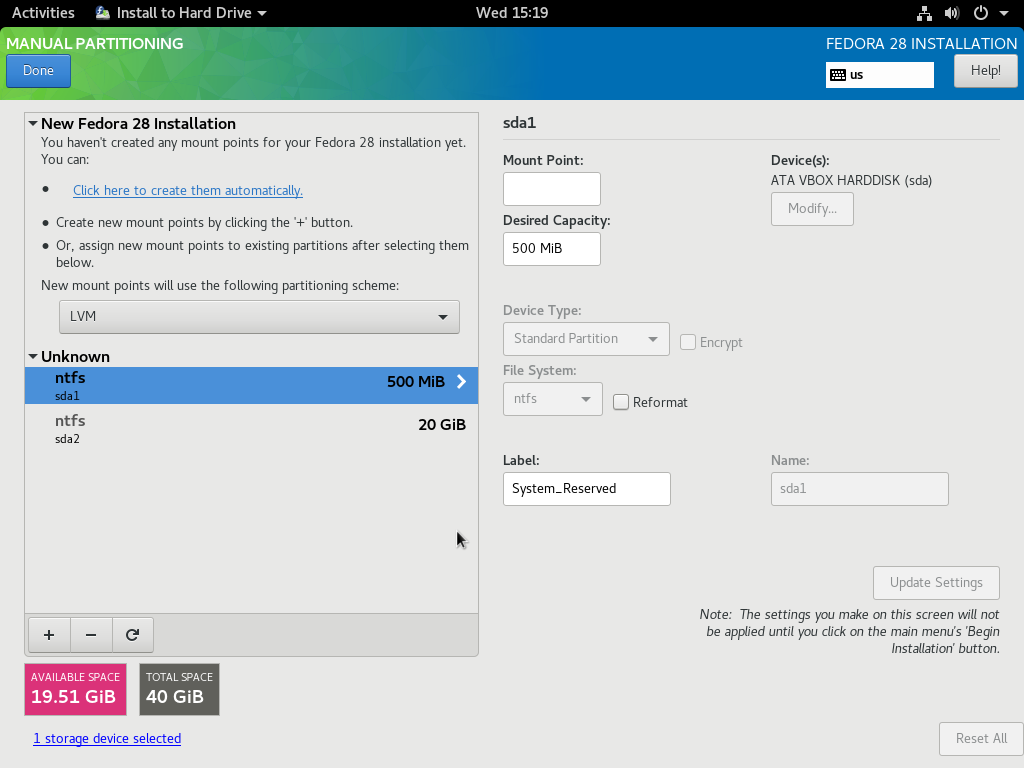Screen dimensions: 1024x768
Task: Click the keyboard layout icon next to us
Action: (838, 75)
